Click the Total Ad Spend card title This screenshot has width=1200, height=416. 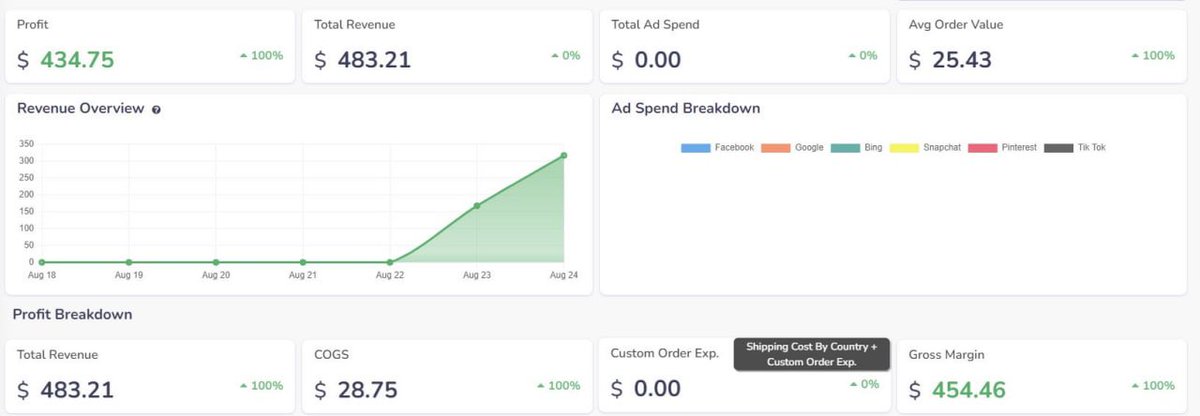click(x=655, y=24)
